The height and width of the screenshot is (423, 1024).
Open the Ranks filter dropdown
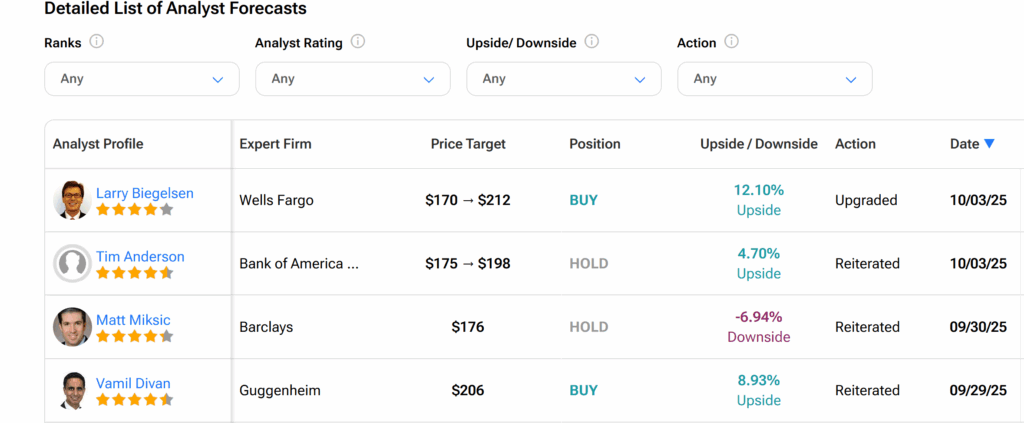[142, 79]
